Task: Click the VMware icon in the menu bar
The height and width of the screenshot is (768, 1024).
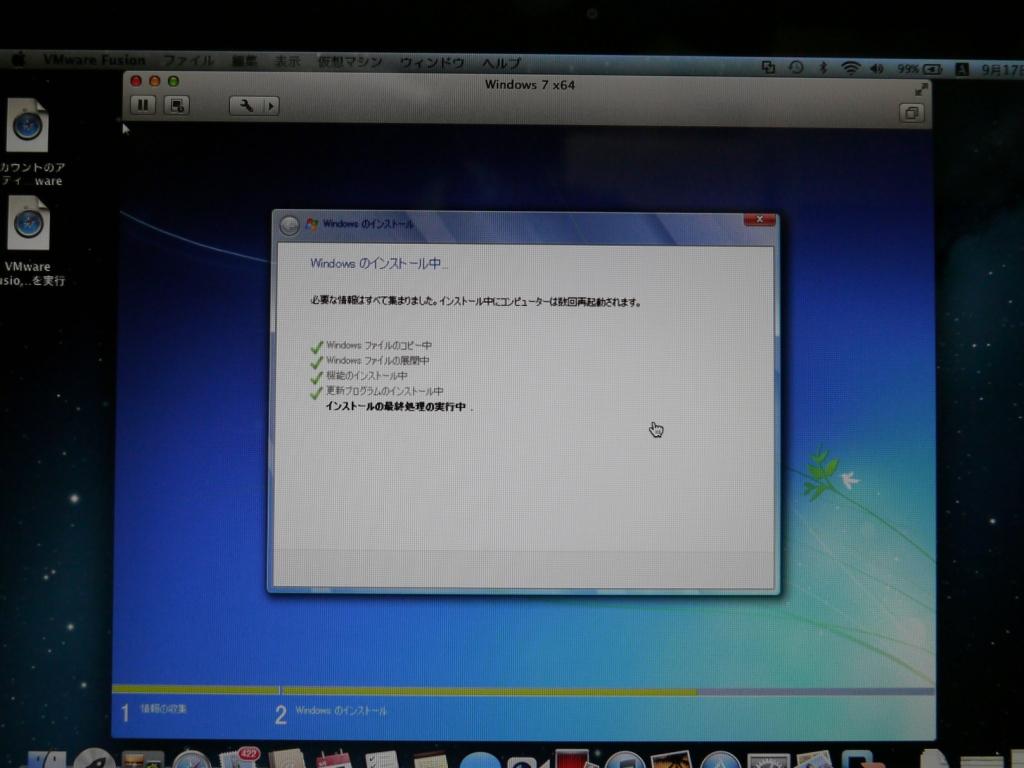Action: [768, 67]
